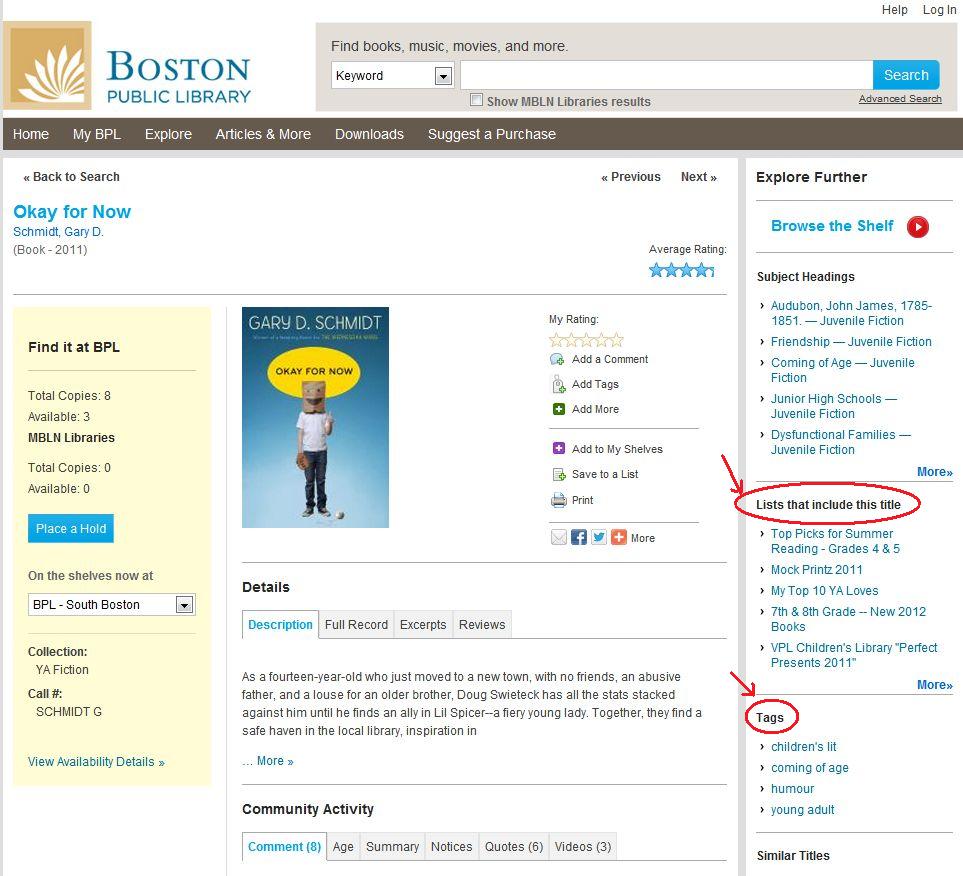Click the Log In link
The height and width of the screenshot is (876, 963).
(939, 9)
